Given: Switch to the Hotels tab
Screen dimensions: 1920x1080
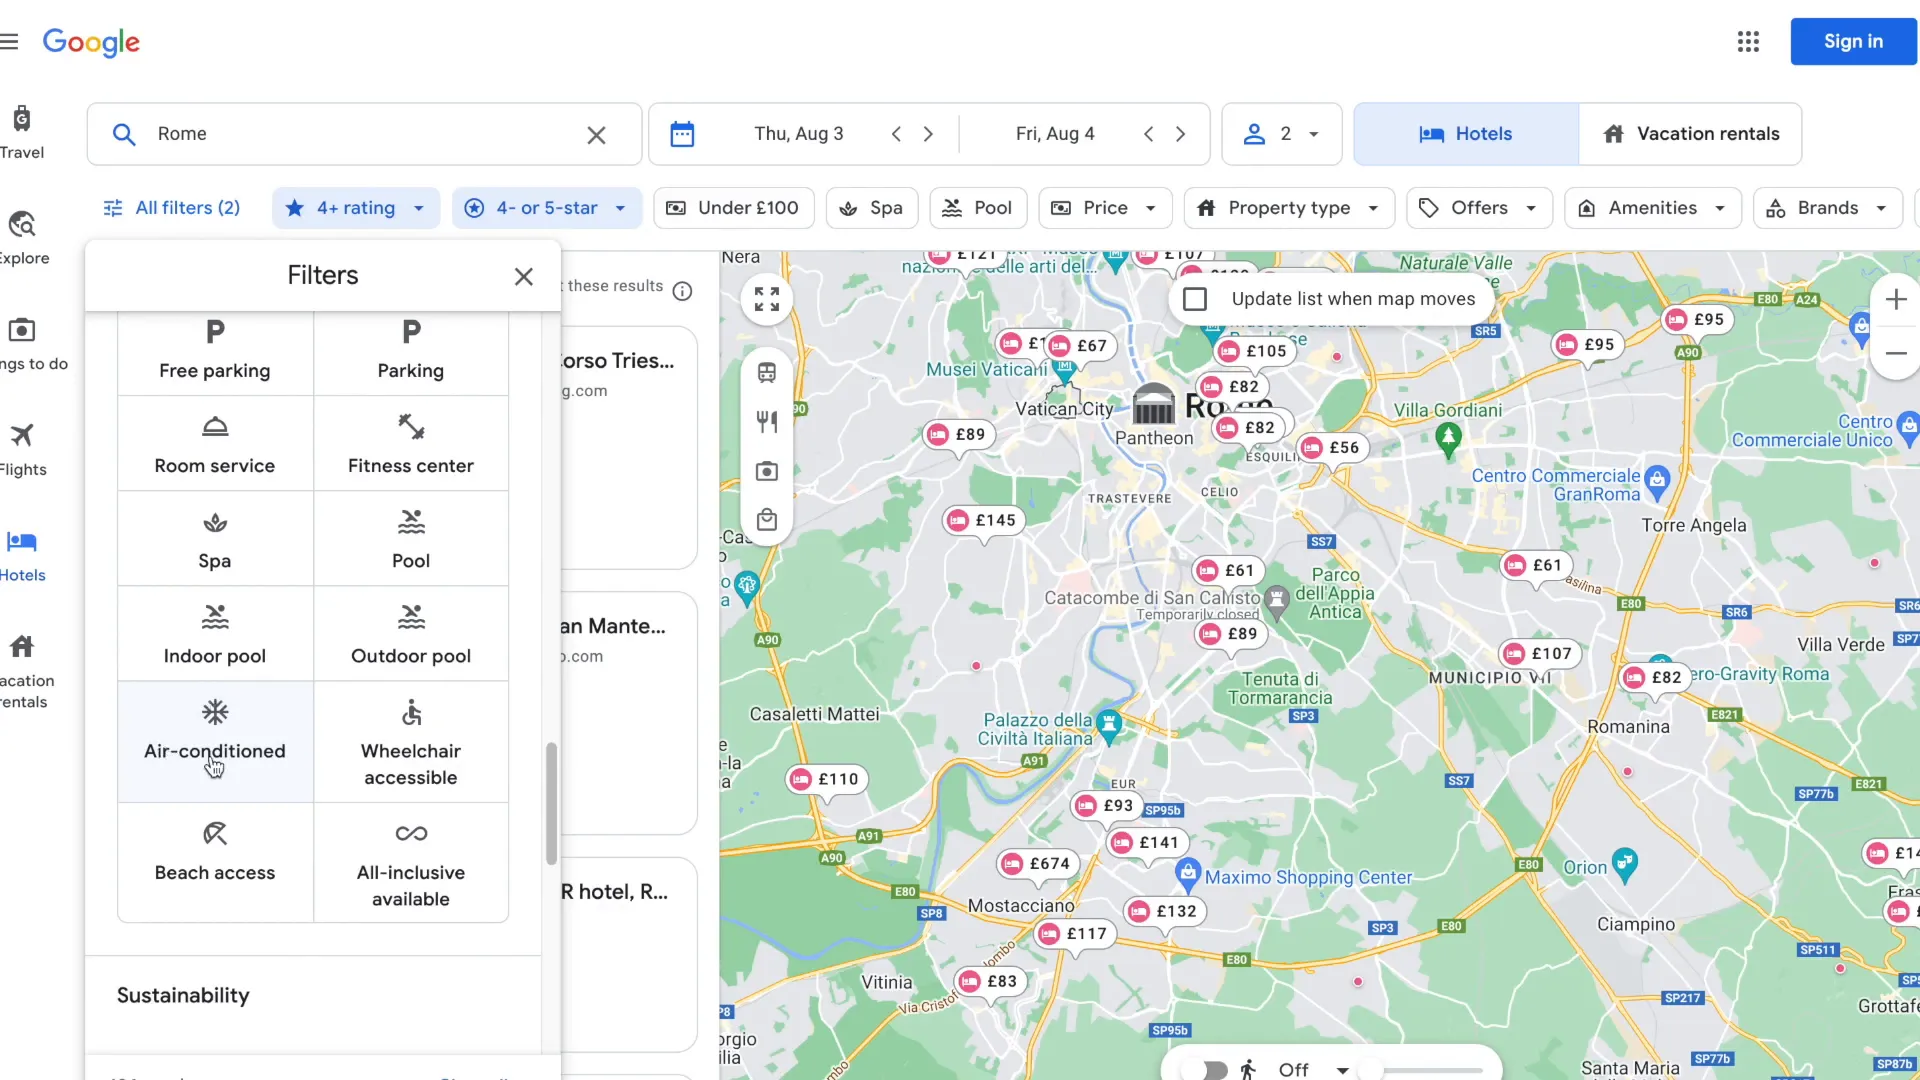Looking at the screenshot, I should click(x=1466, y=134).
